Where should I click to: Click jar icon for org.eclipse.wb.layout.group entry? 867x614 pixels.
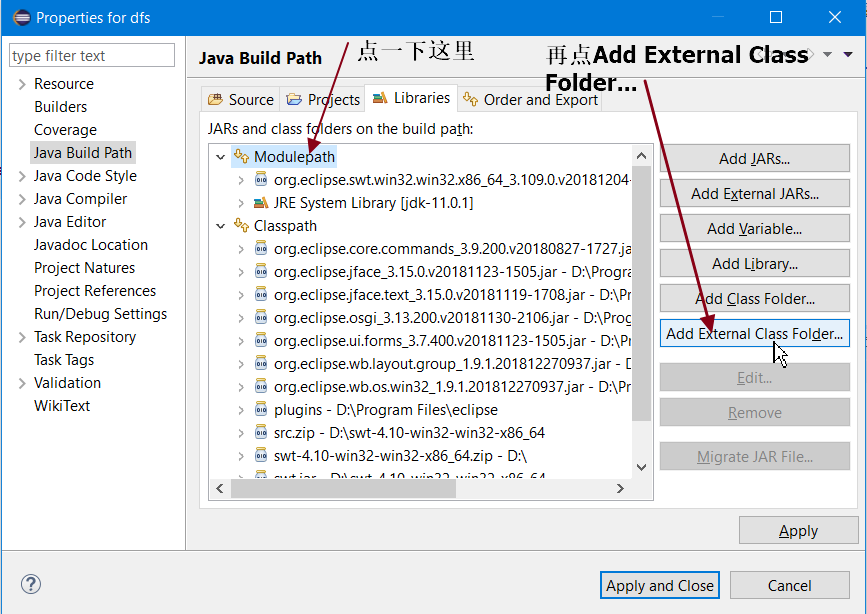(261, 364)
